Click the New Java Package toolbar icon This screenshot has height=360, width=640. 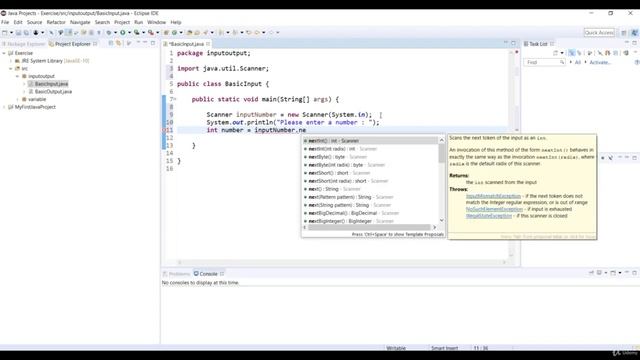[x=166, y=33]
